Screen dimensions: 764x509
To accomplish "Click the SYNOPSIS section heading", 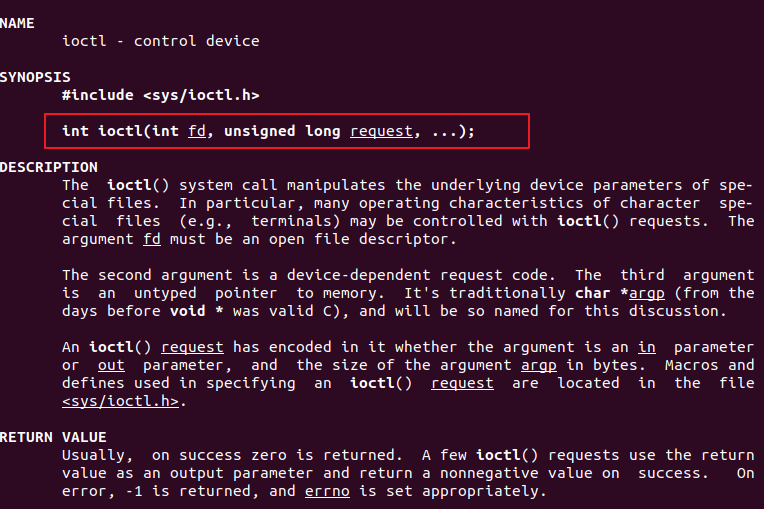I will 34,77.
